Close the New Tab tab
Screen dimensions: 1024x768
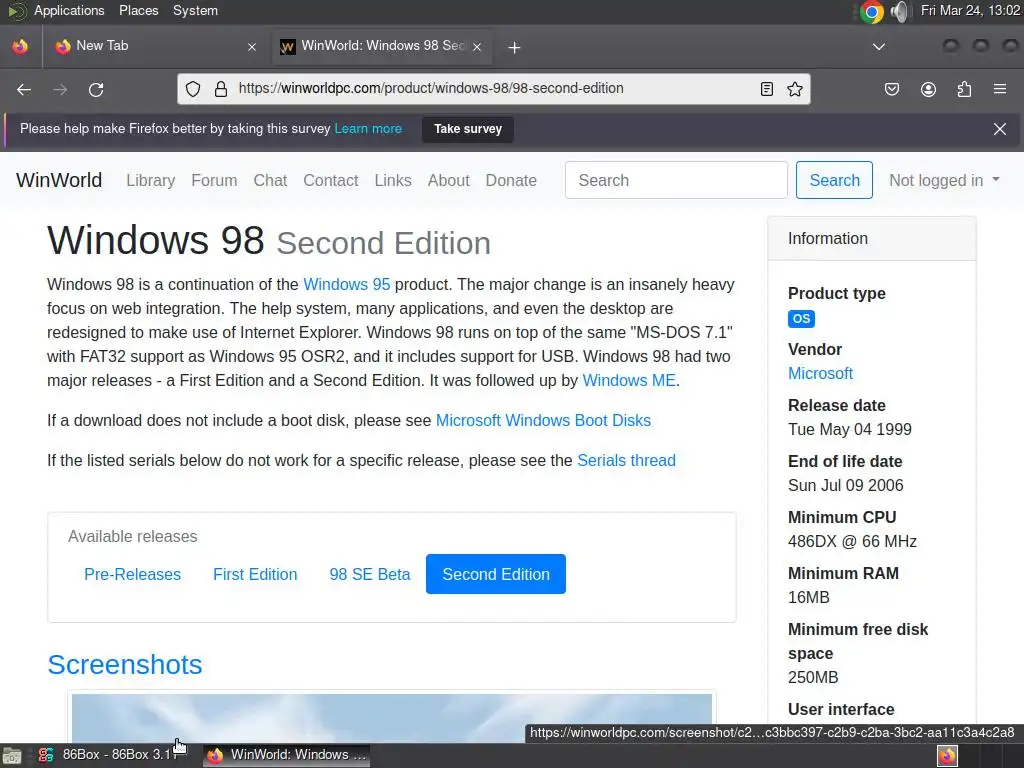[252, 47]
